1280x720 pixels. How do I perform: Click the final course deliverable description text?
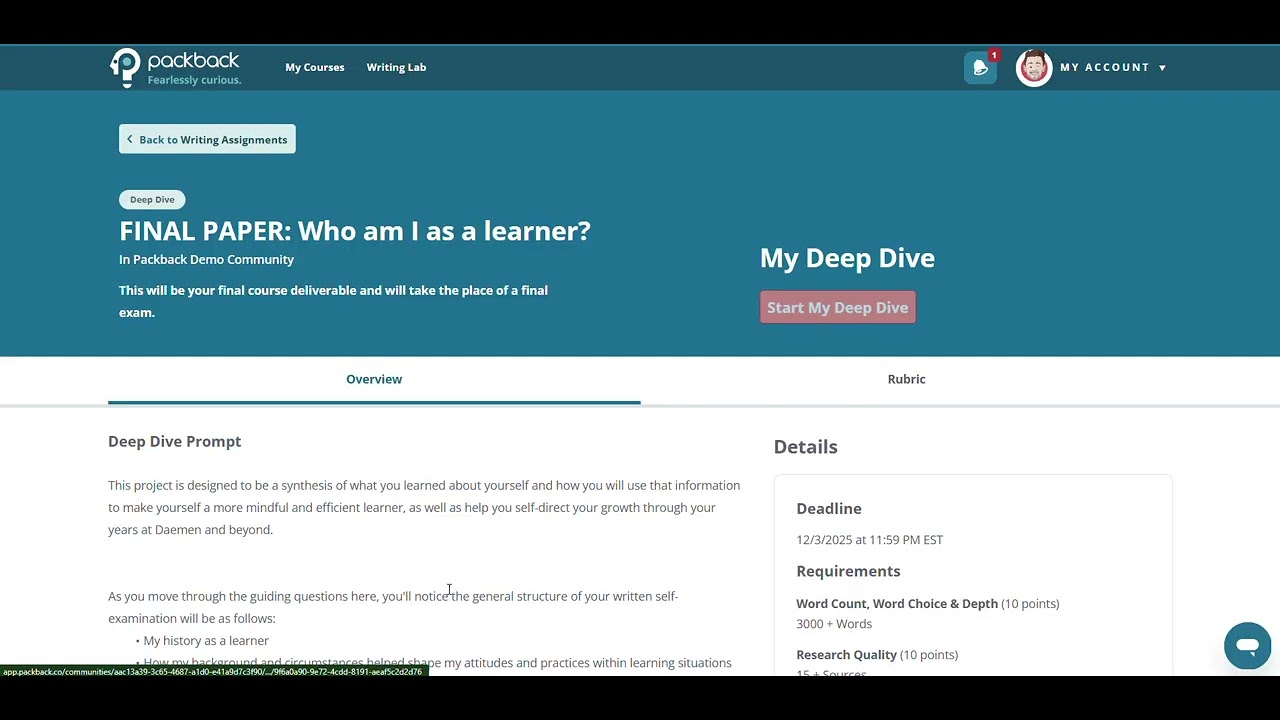[x=333, y=301]
